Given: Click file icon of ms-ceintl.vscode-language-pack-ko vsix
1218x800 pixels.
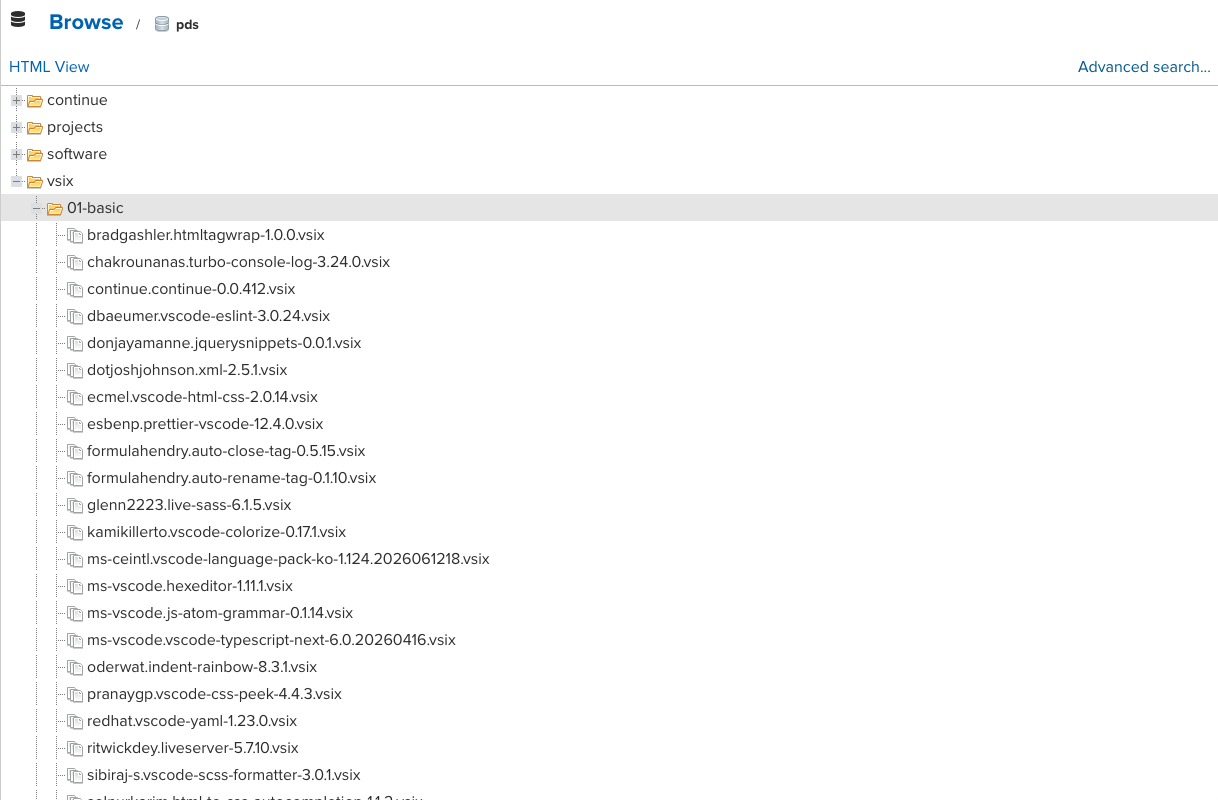Looking at the screenshot, I should point(75,560).
